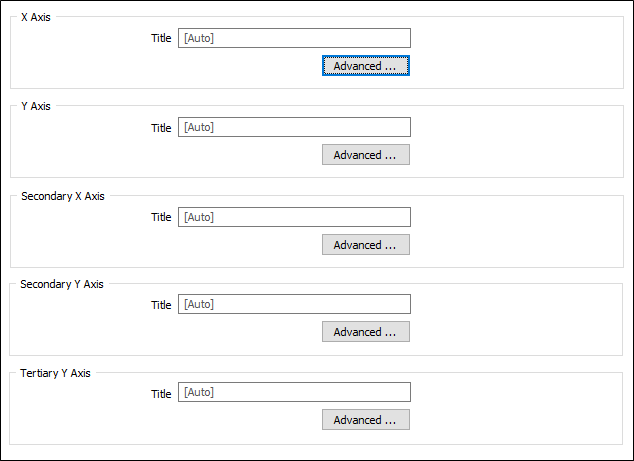Focus the X Axis Title field
Viewport: 634px width, 461px height.
294,38
